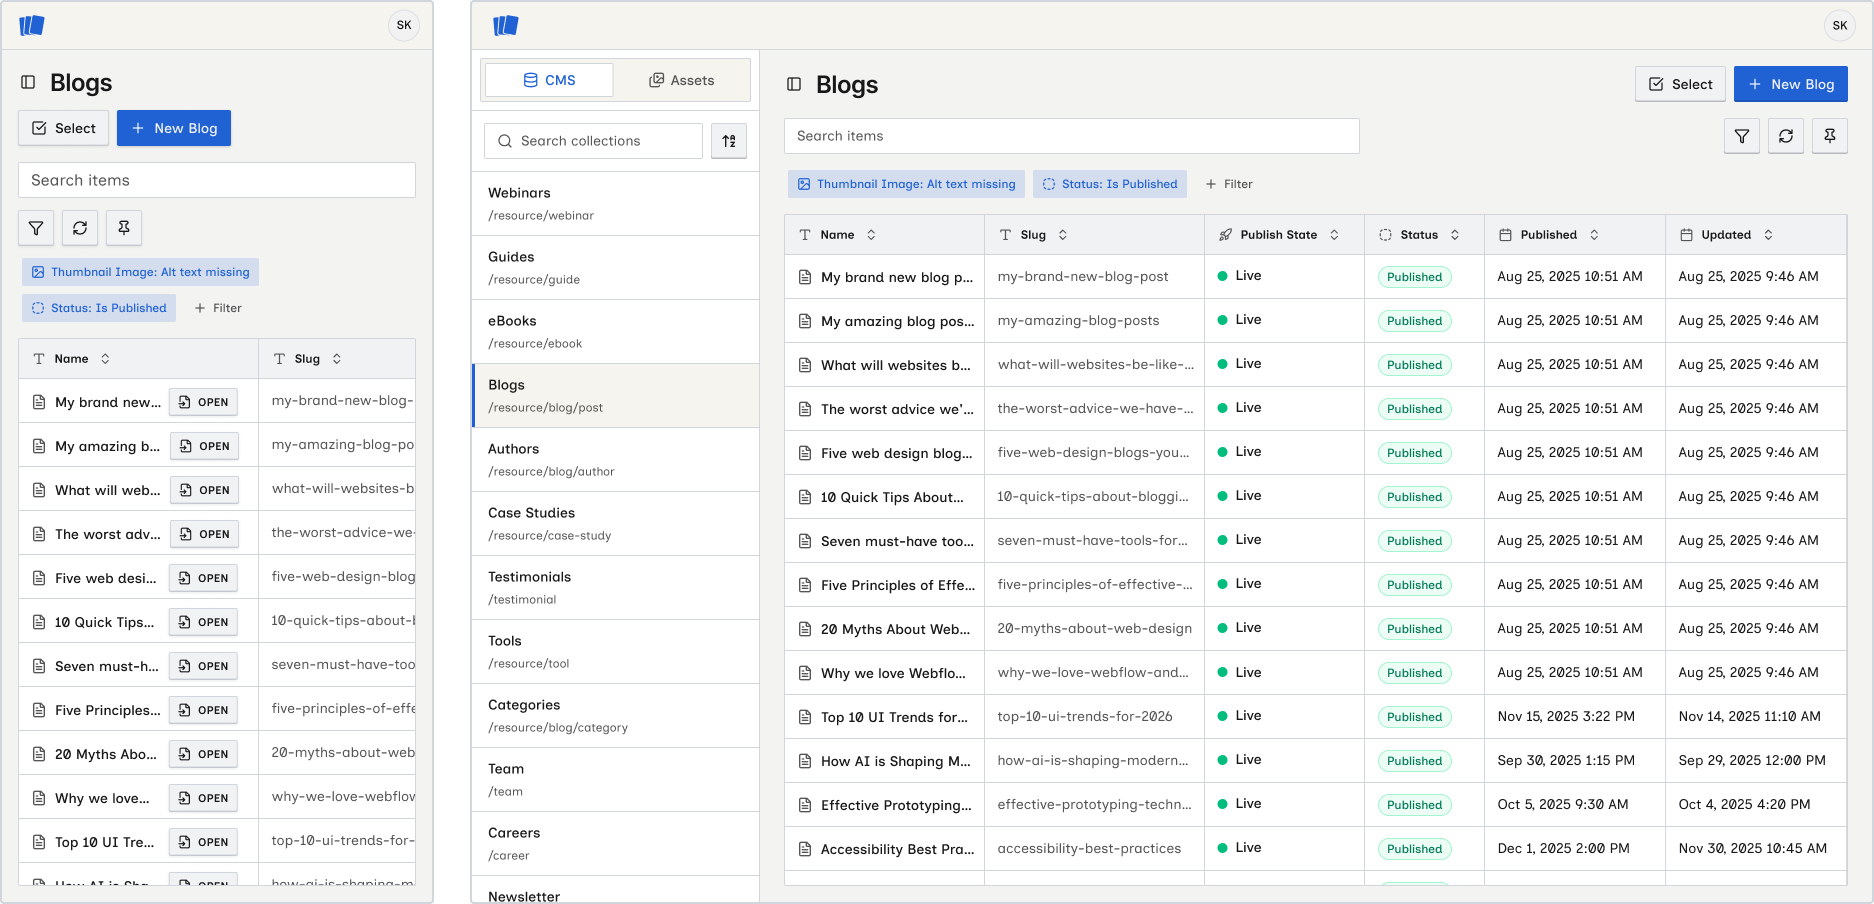Click the refresh icon in the right Blogs panel
This screenshot has height=904, width=1874.
pyautogui.click(x=1786, y=136)
